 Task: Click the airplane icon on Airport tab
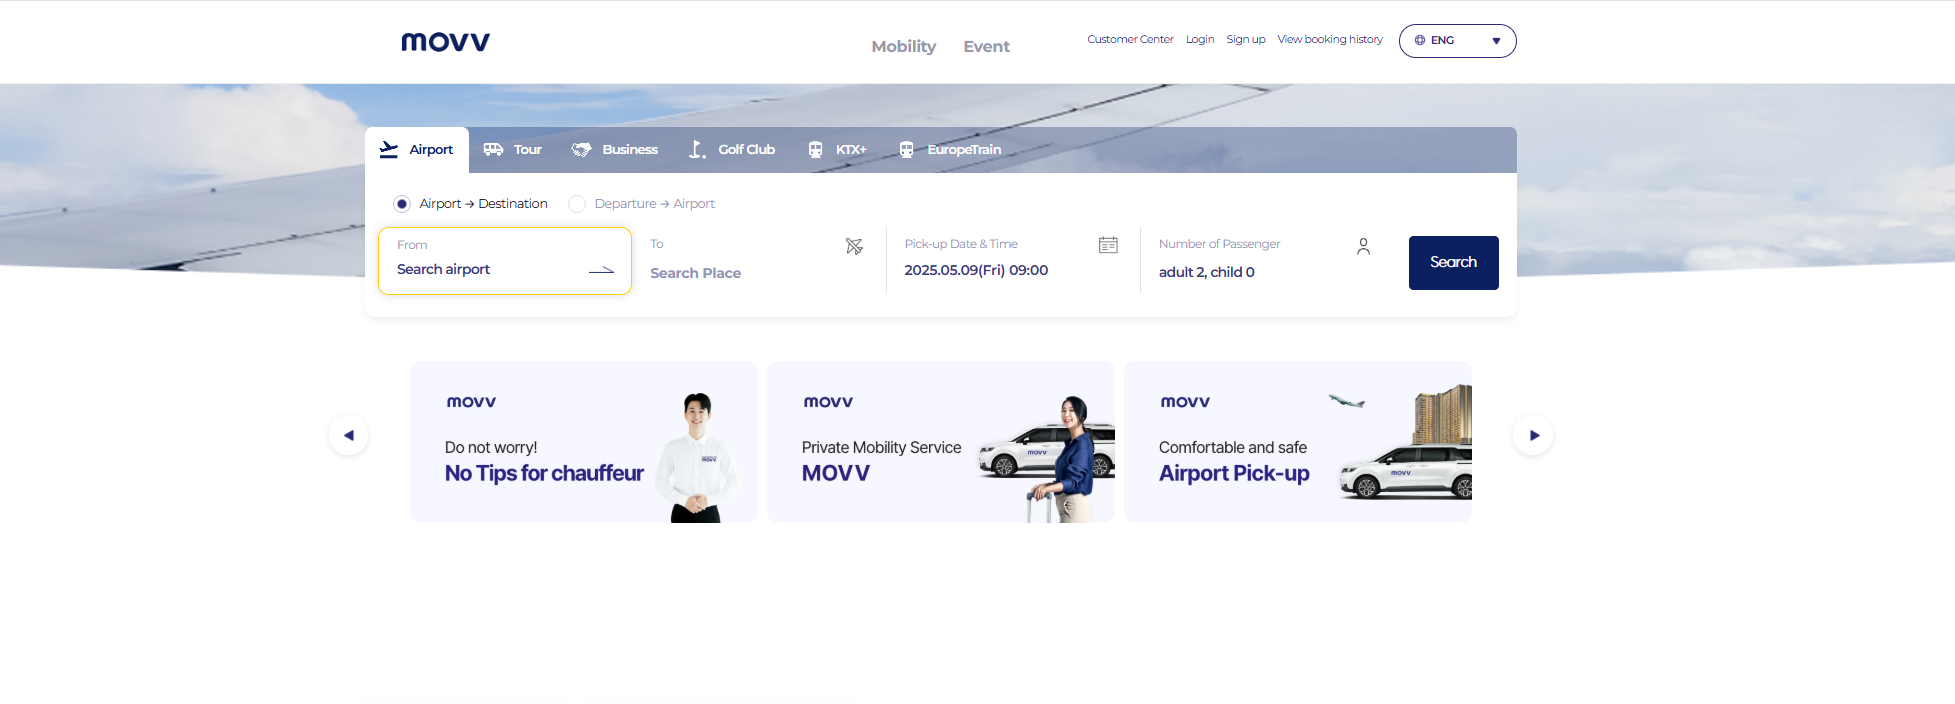point(389,149)
